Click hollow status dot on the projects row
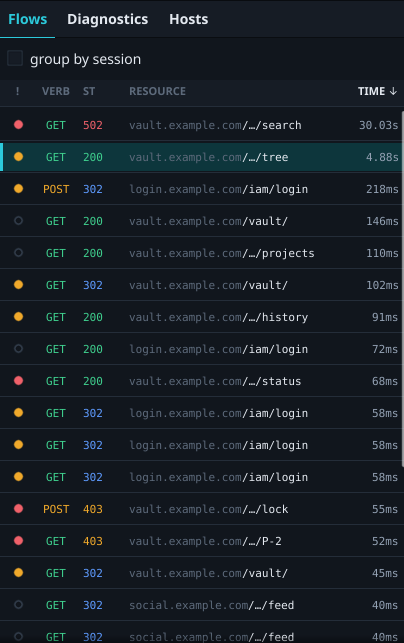Screen dimensions: 404x643 coord(18,253)
